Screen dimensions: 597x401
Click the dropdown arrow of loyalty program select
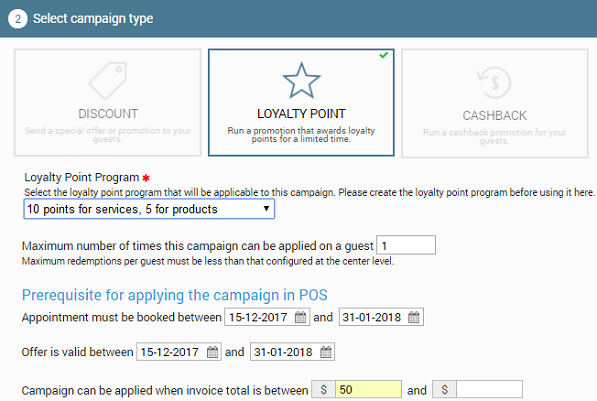(267, 209)
